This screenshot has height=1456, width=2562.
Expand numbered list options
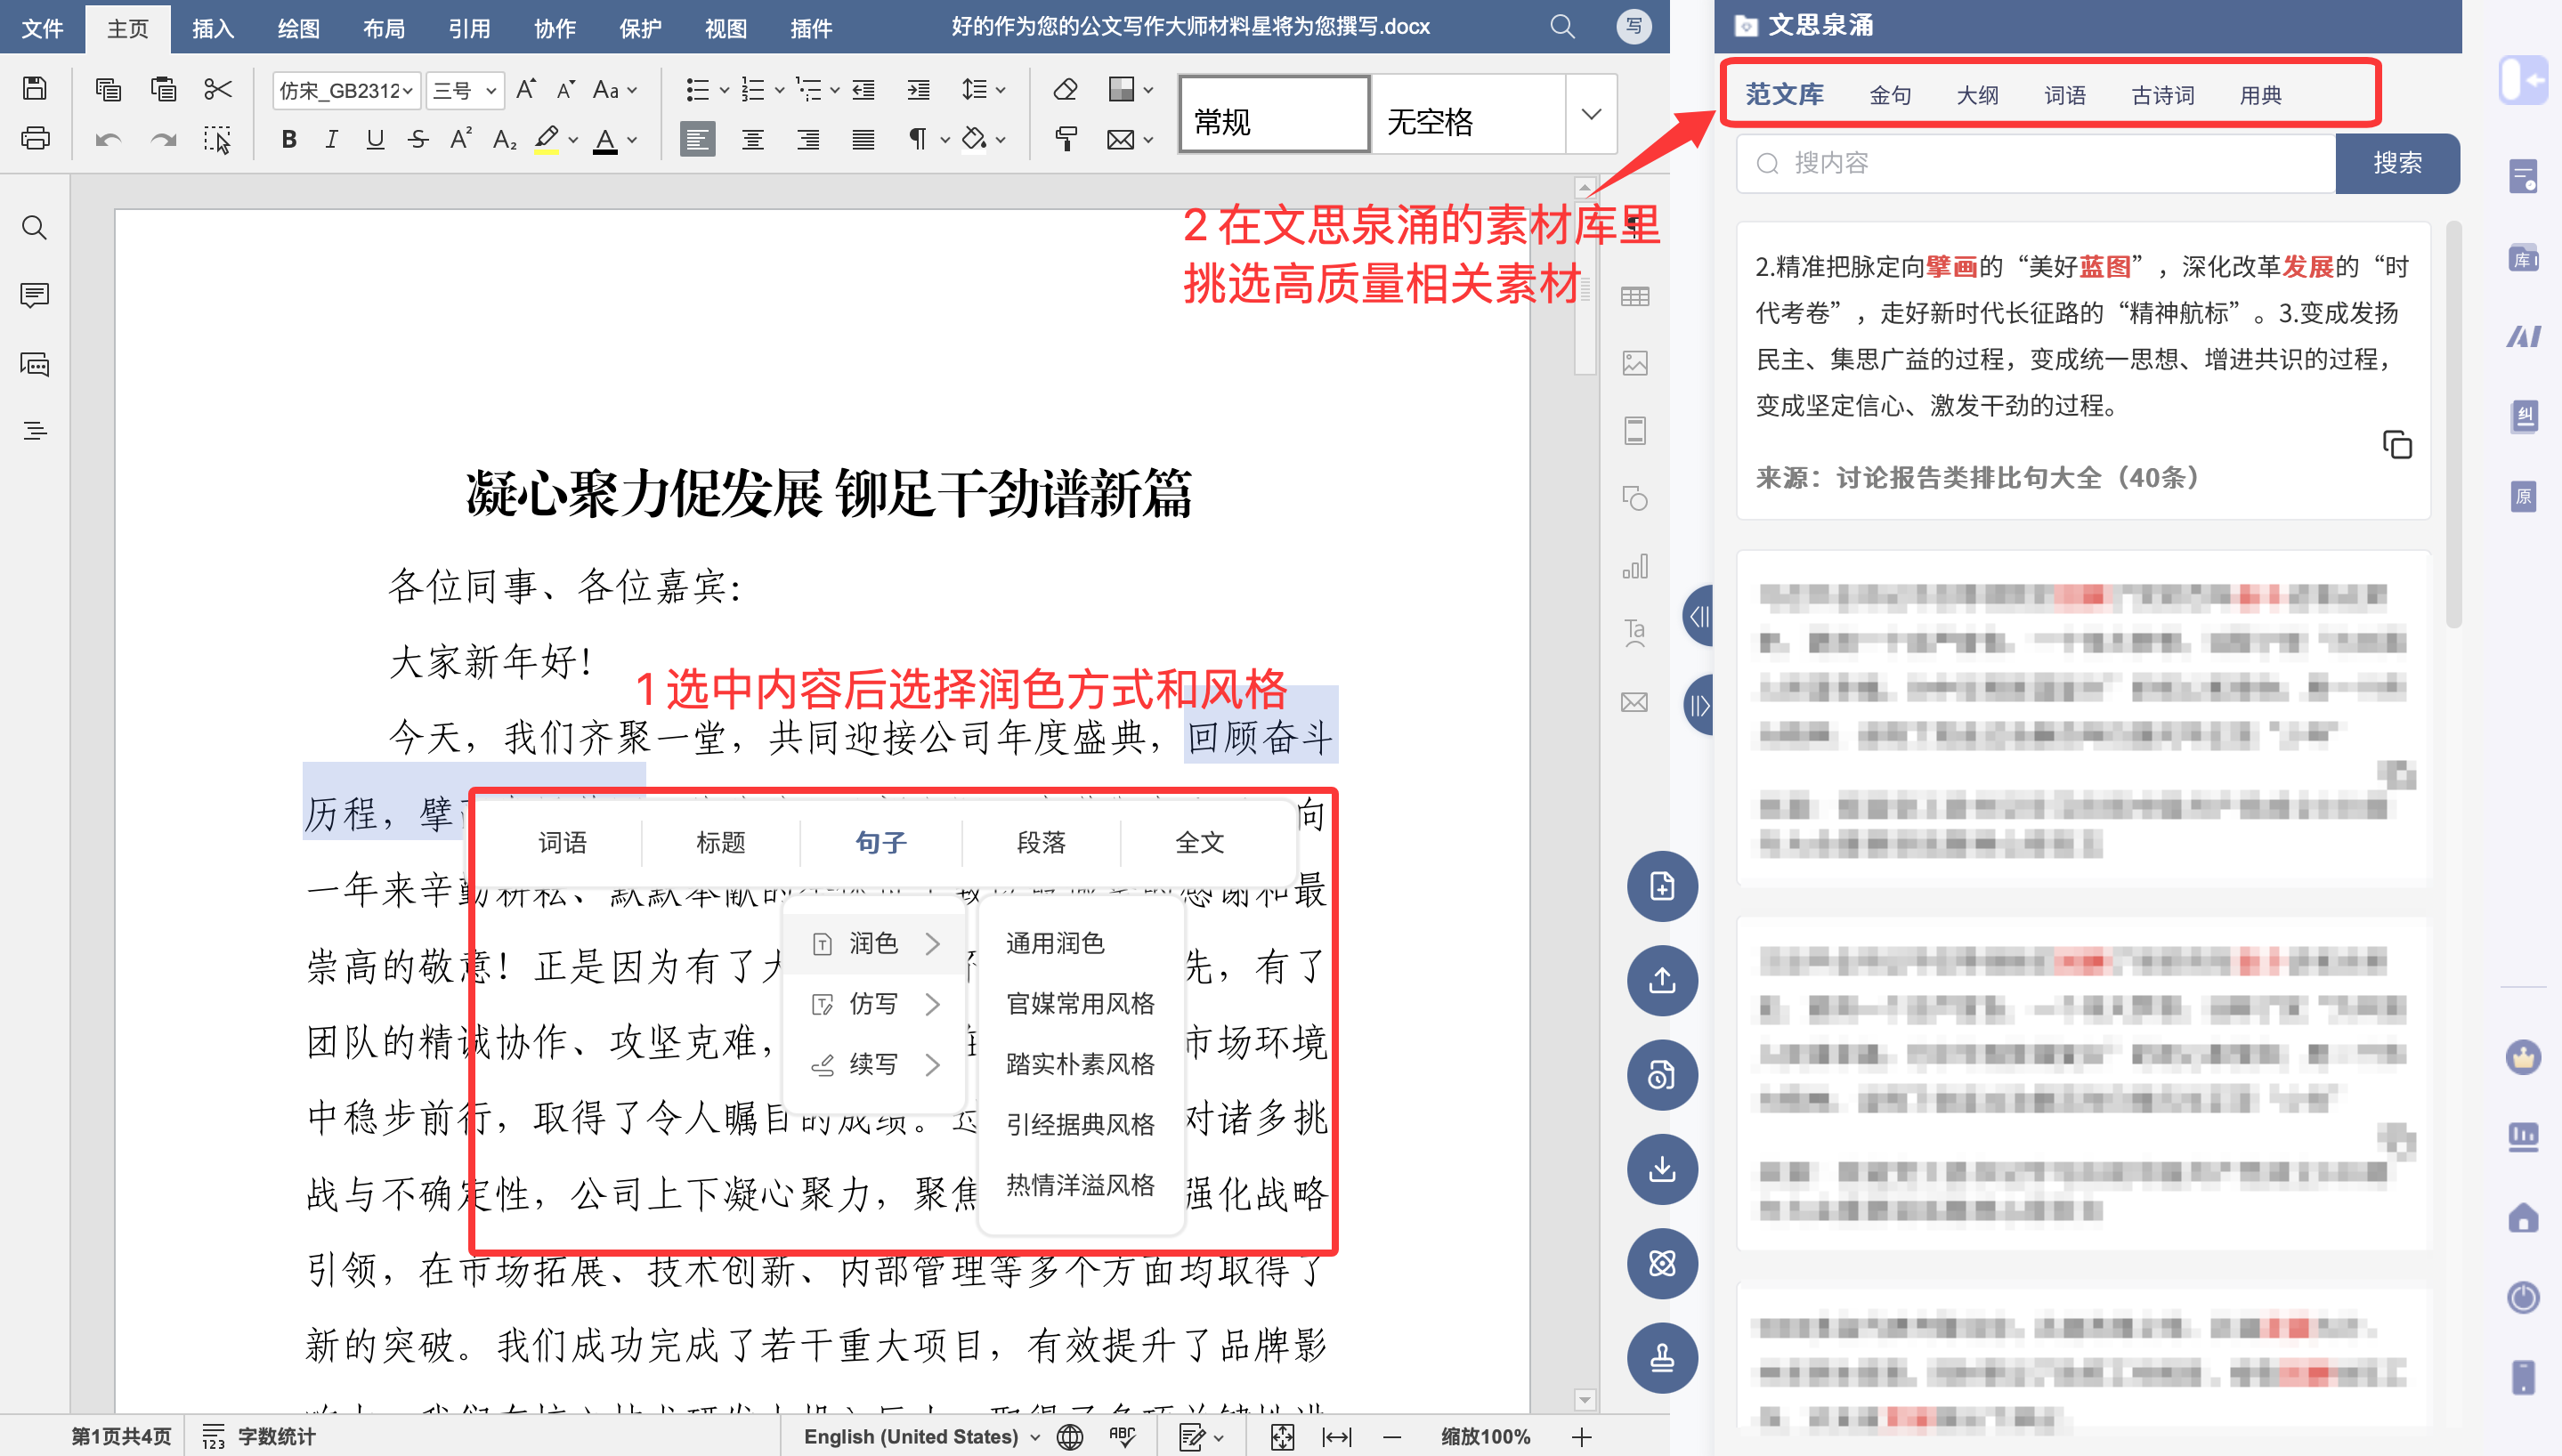pos(779,90)
